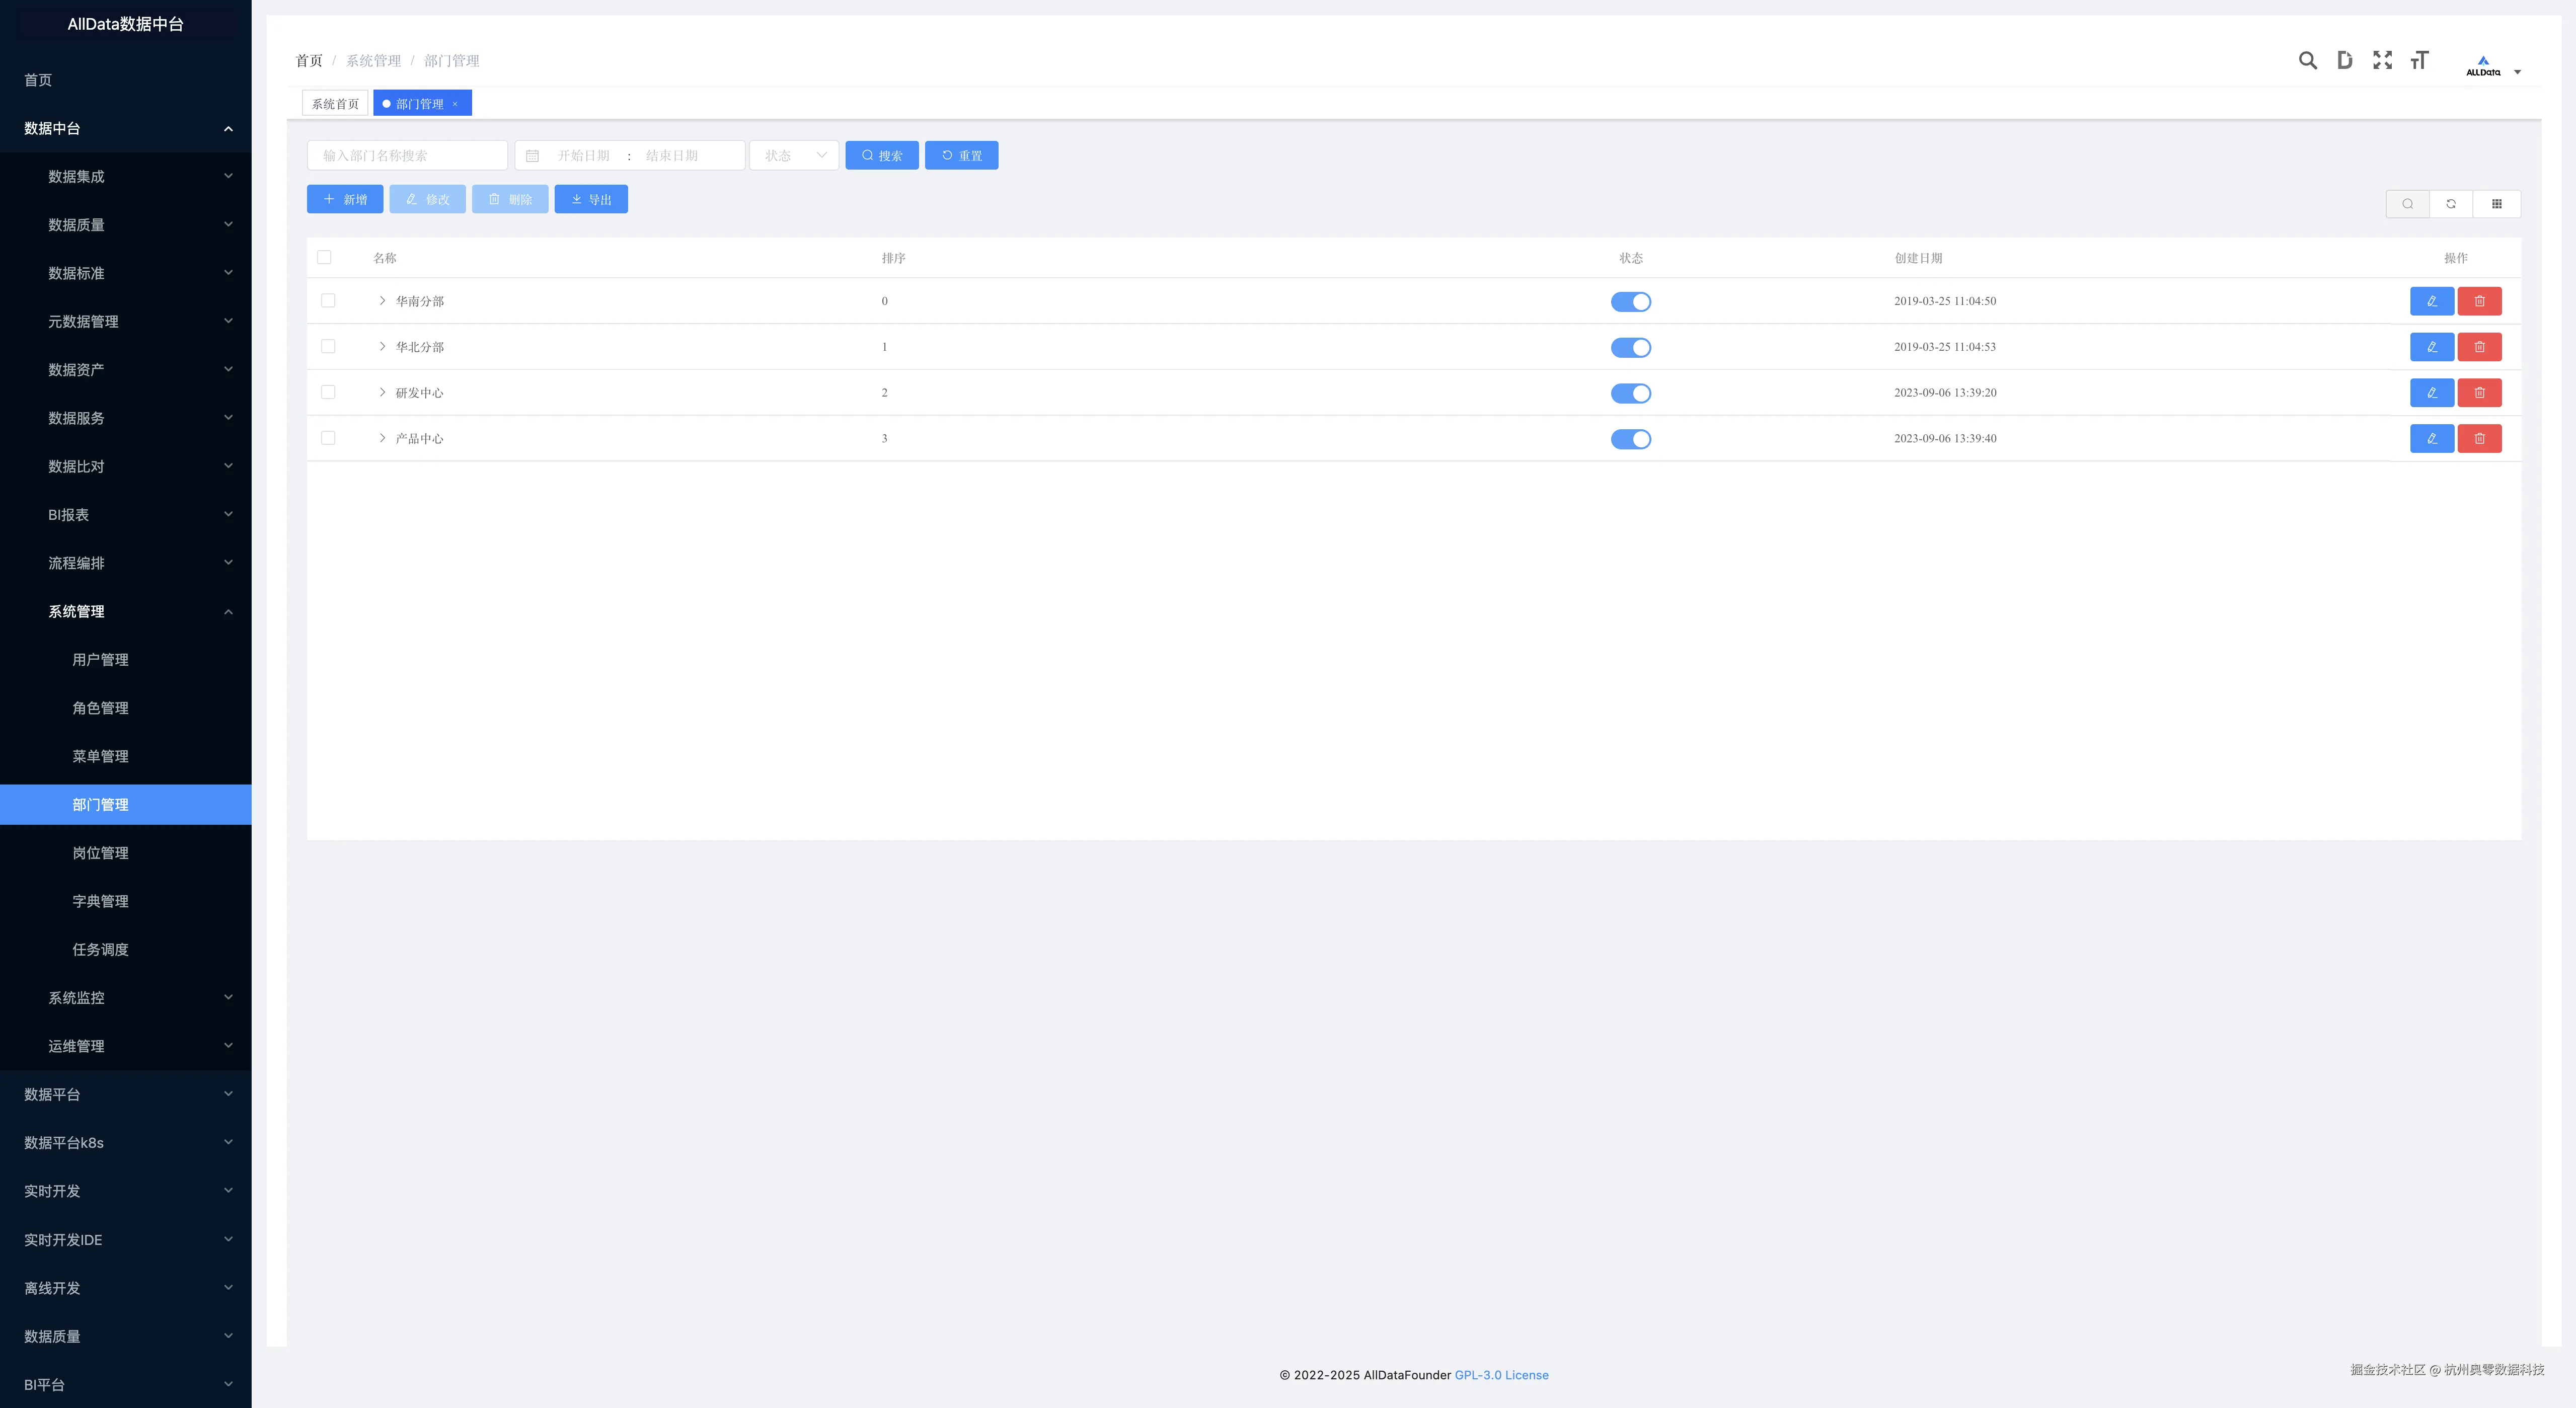Click the table refresh icon button
This screenshot has height=1408, width=2576.
[2451, 204]
